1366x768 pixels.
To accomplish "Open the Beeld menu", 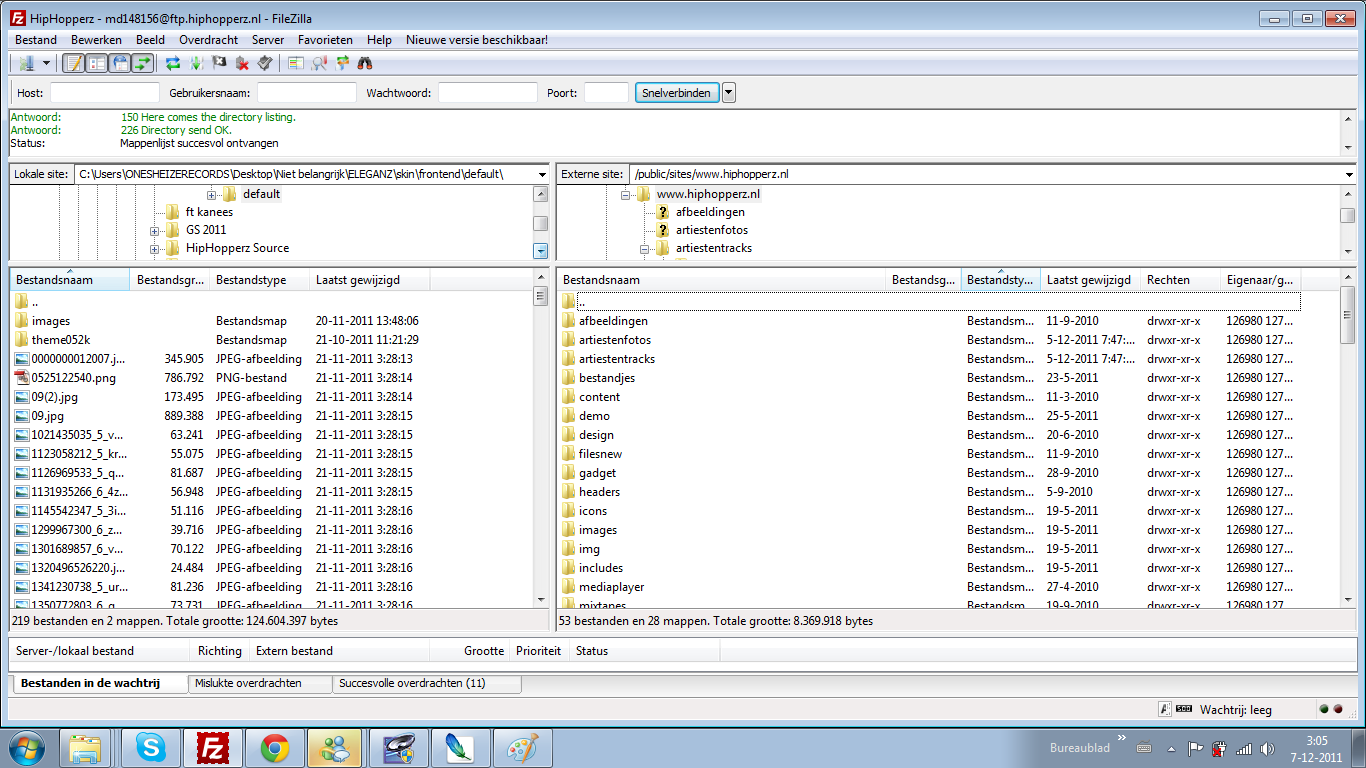I will 150,40.
